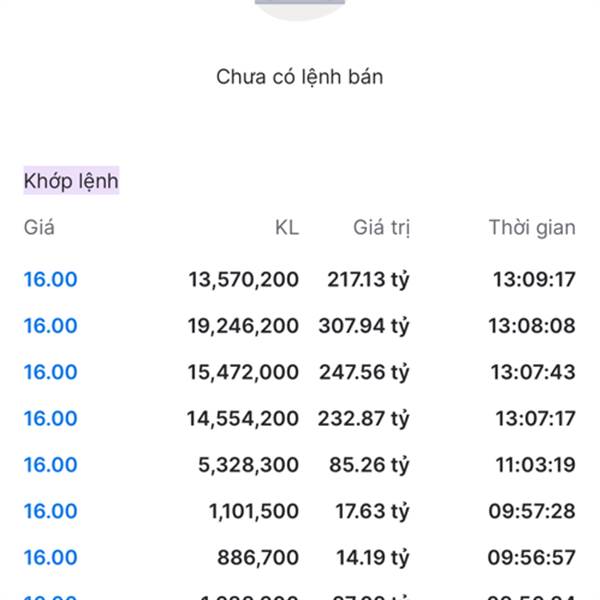Click the 13,570,200 volume value

tap(244, 279)
